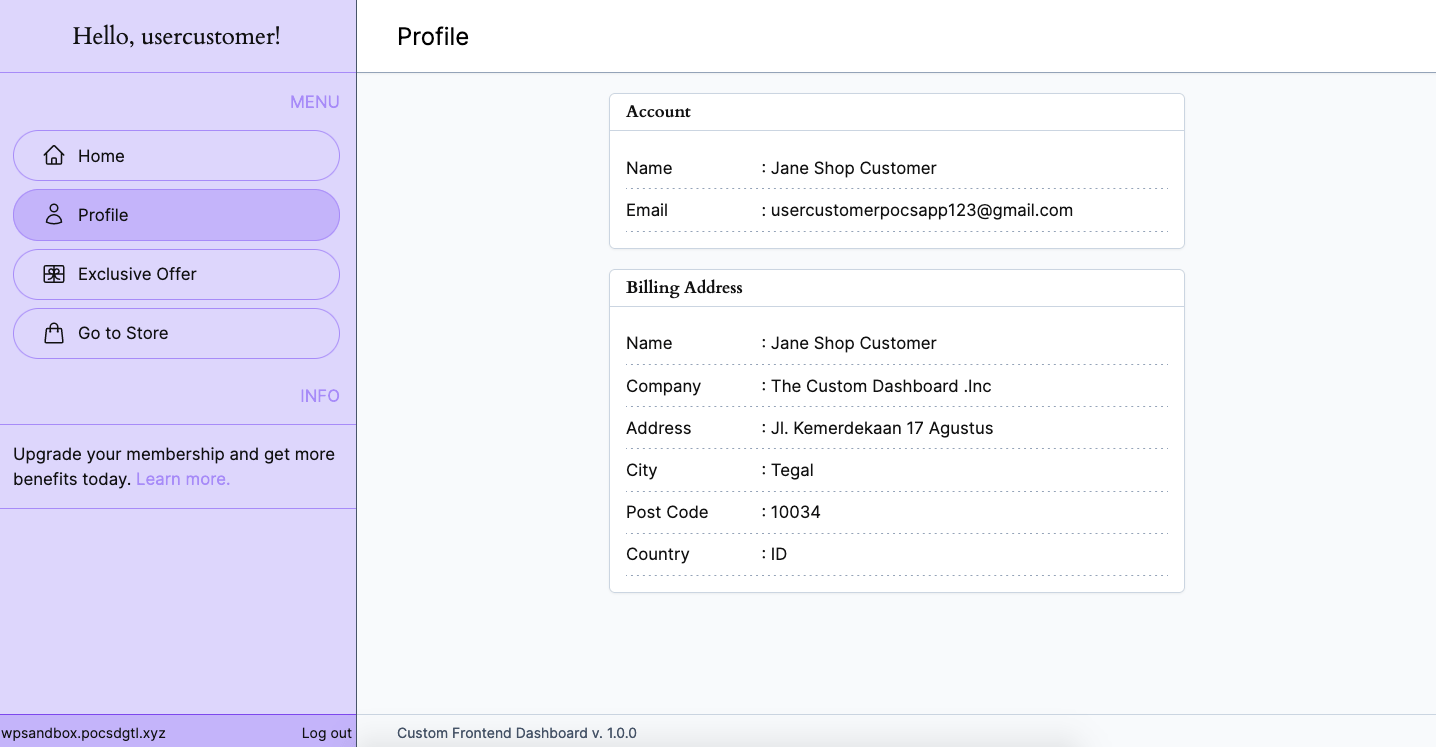
Task: Click the INFO sidebar heading
Action: click(320, 396)
